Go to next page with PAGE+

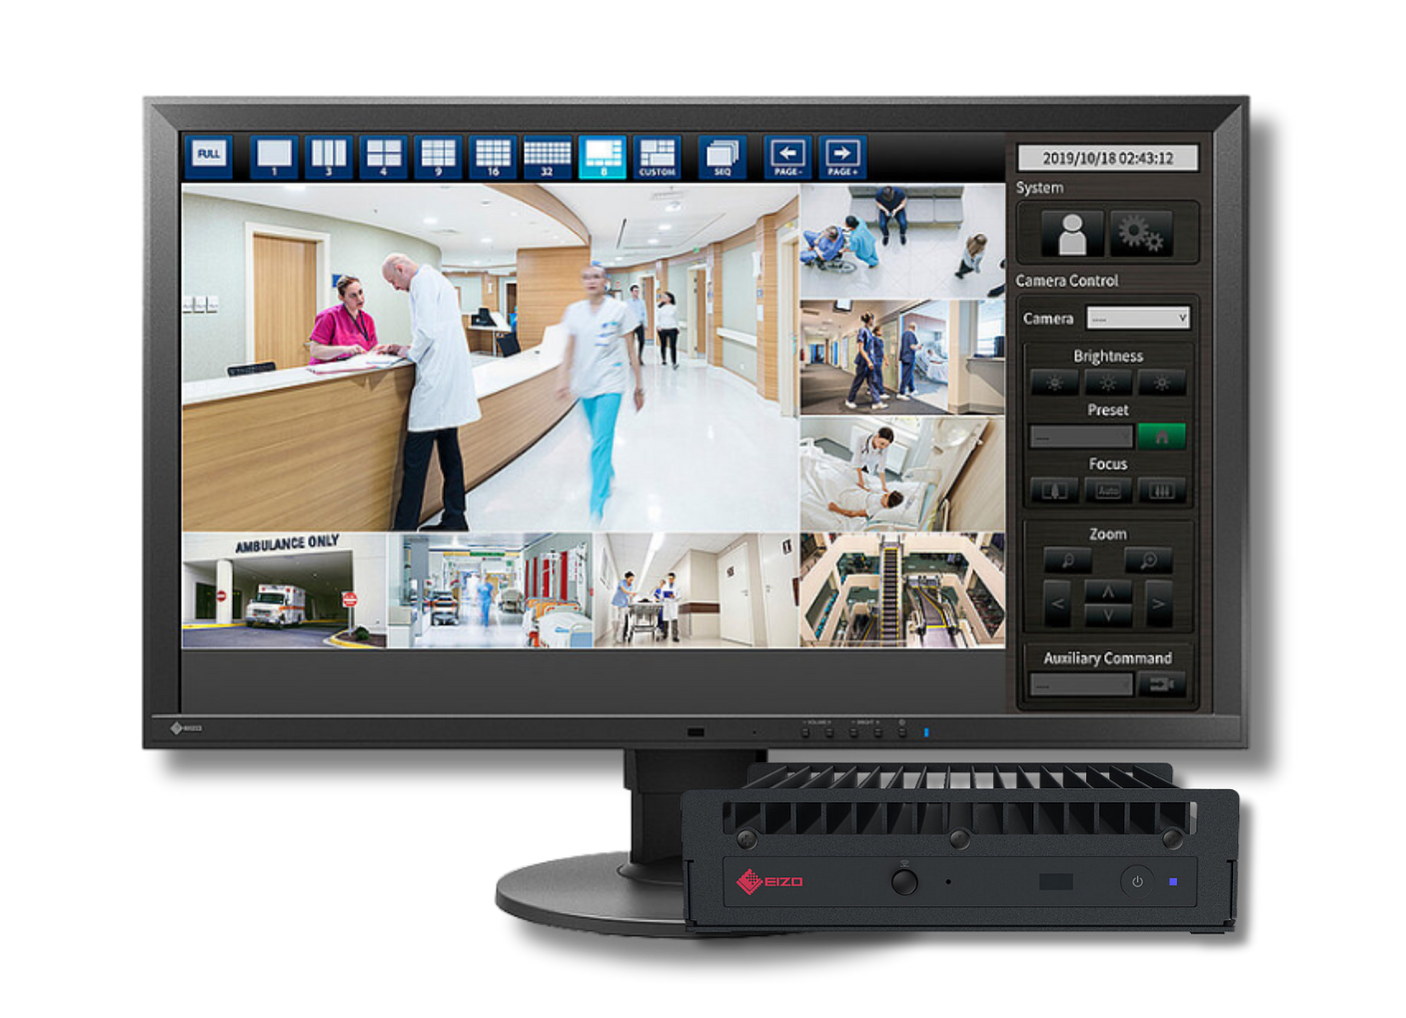point(842,157)
